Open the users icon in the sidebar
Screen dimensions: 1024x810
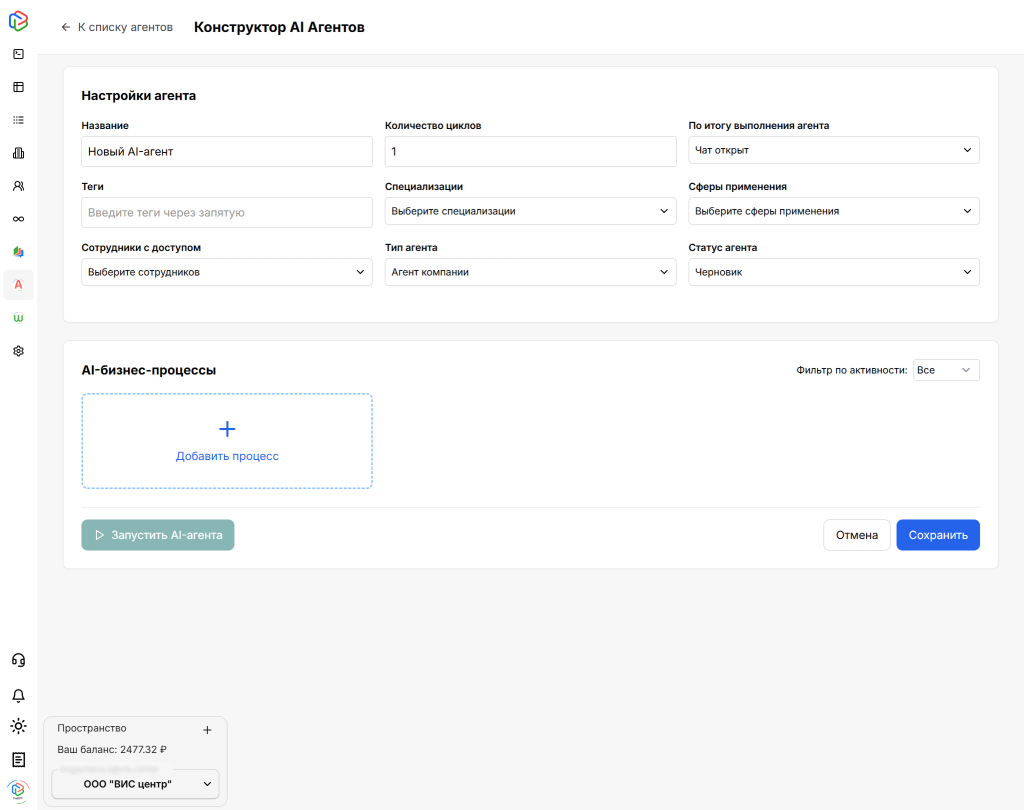(x=18, y=186)
